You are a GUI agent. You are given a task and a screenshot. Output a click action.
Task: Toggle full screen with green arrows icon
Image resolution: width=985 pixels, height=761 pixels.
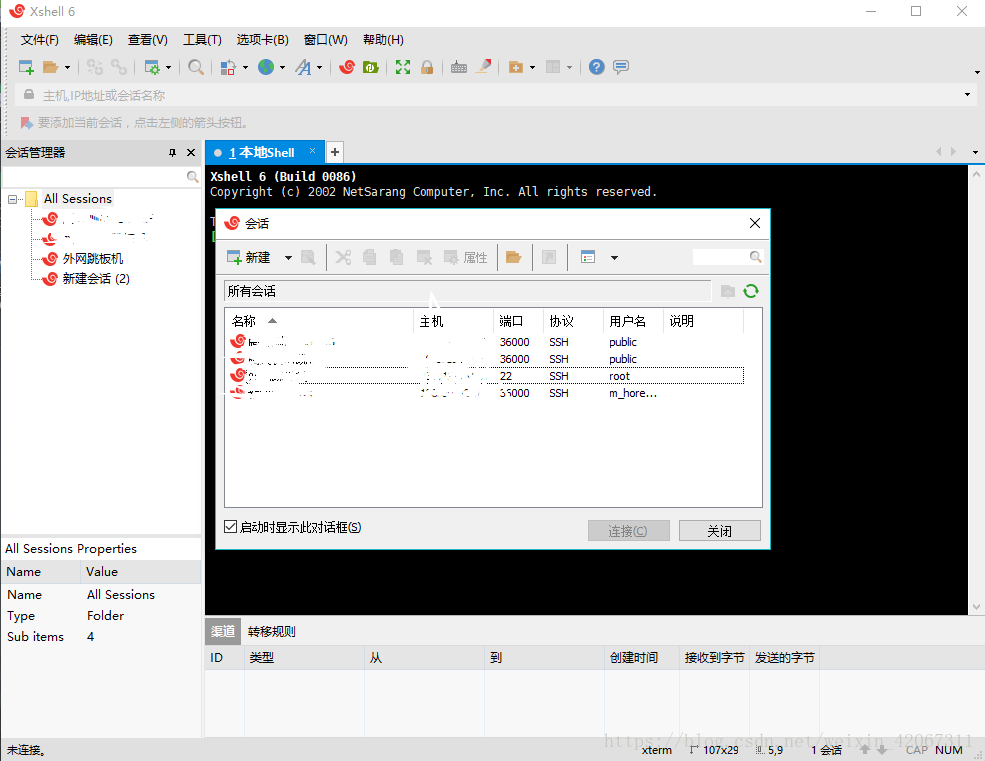(403, 67)
